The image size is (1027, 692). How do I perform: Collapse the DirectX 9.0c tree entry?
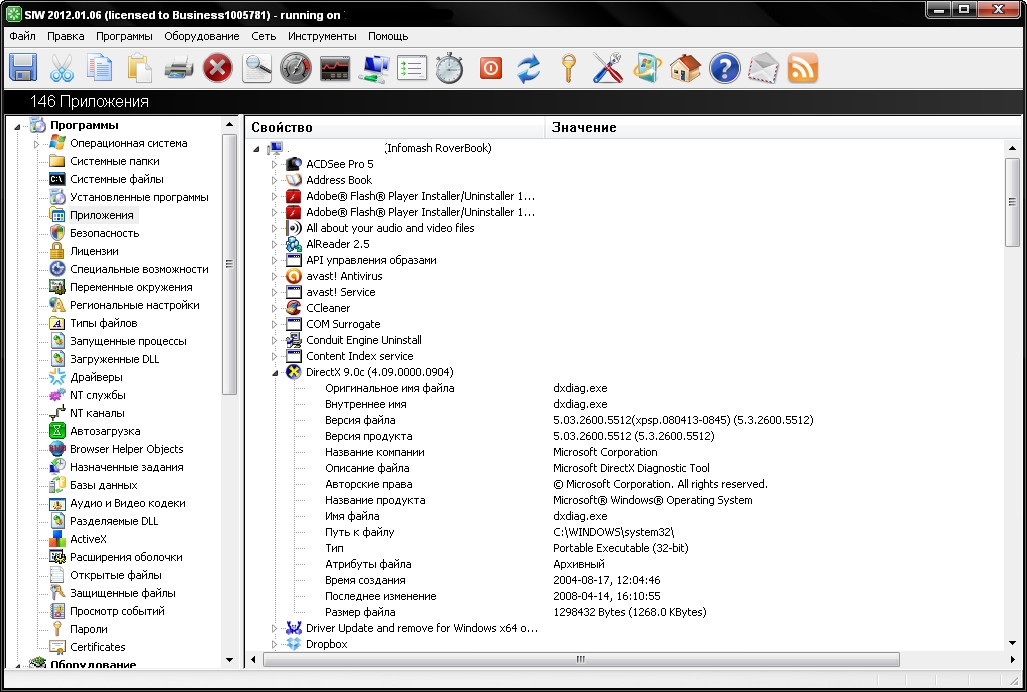(x=275, y=372)
